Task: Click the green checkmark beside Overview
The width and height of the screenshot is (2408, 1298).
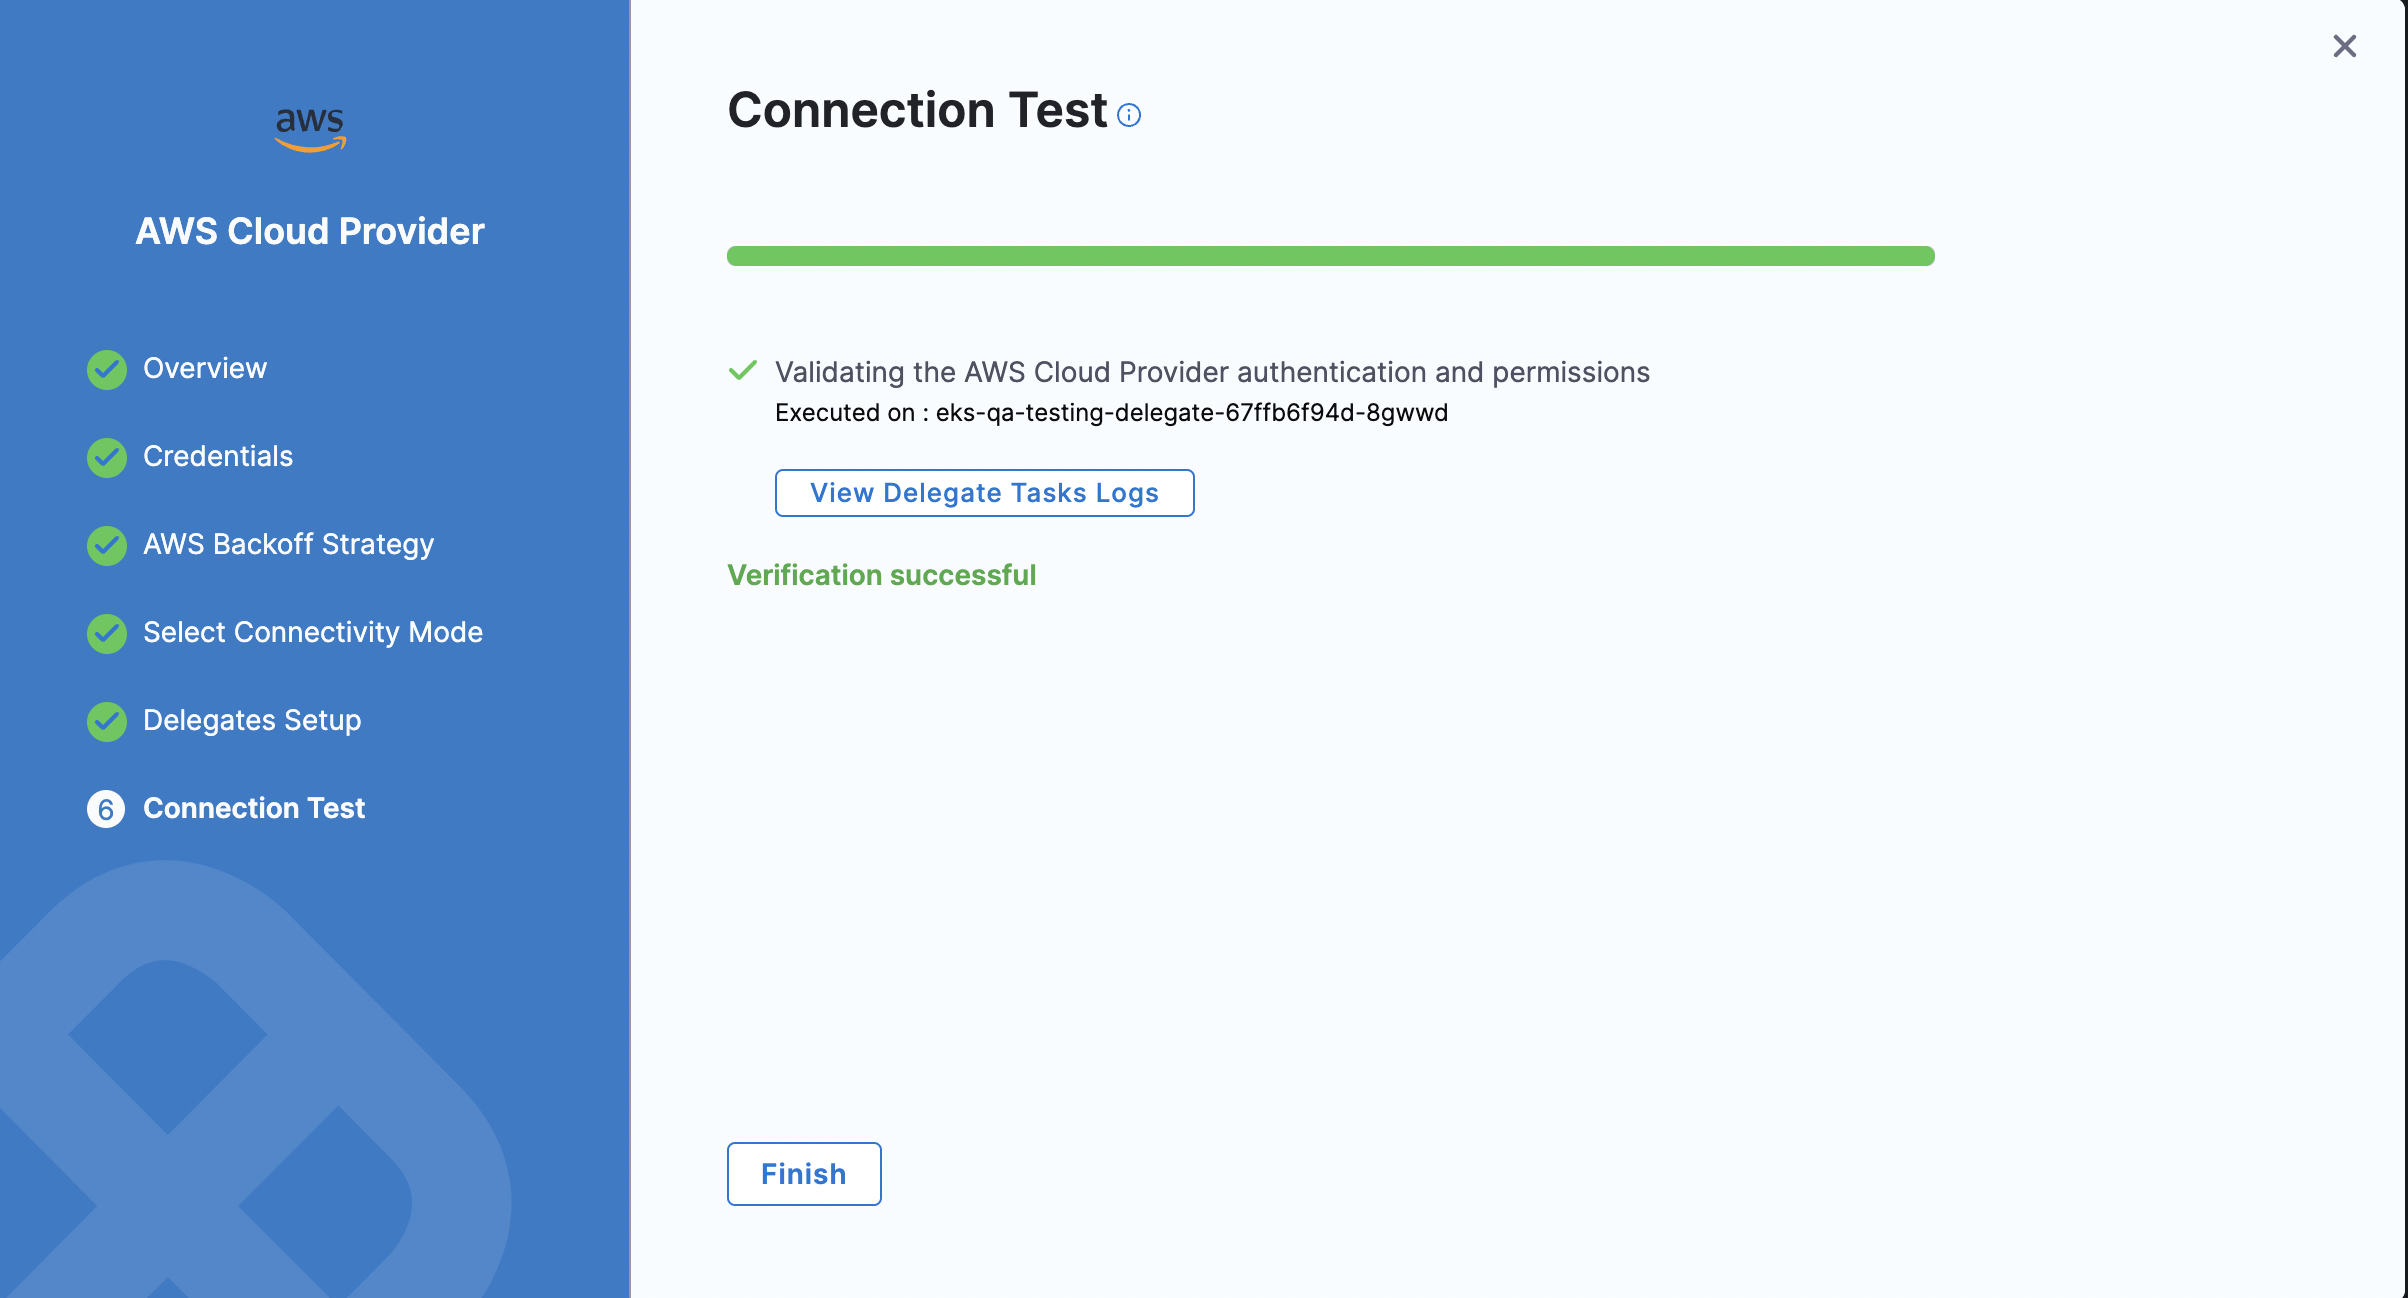Action: (x=106, y=369)
